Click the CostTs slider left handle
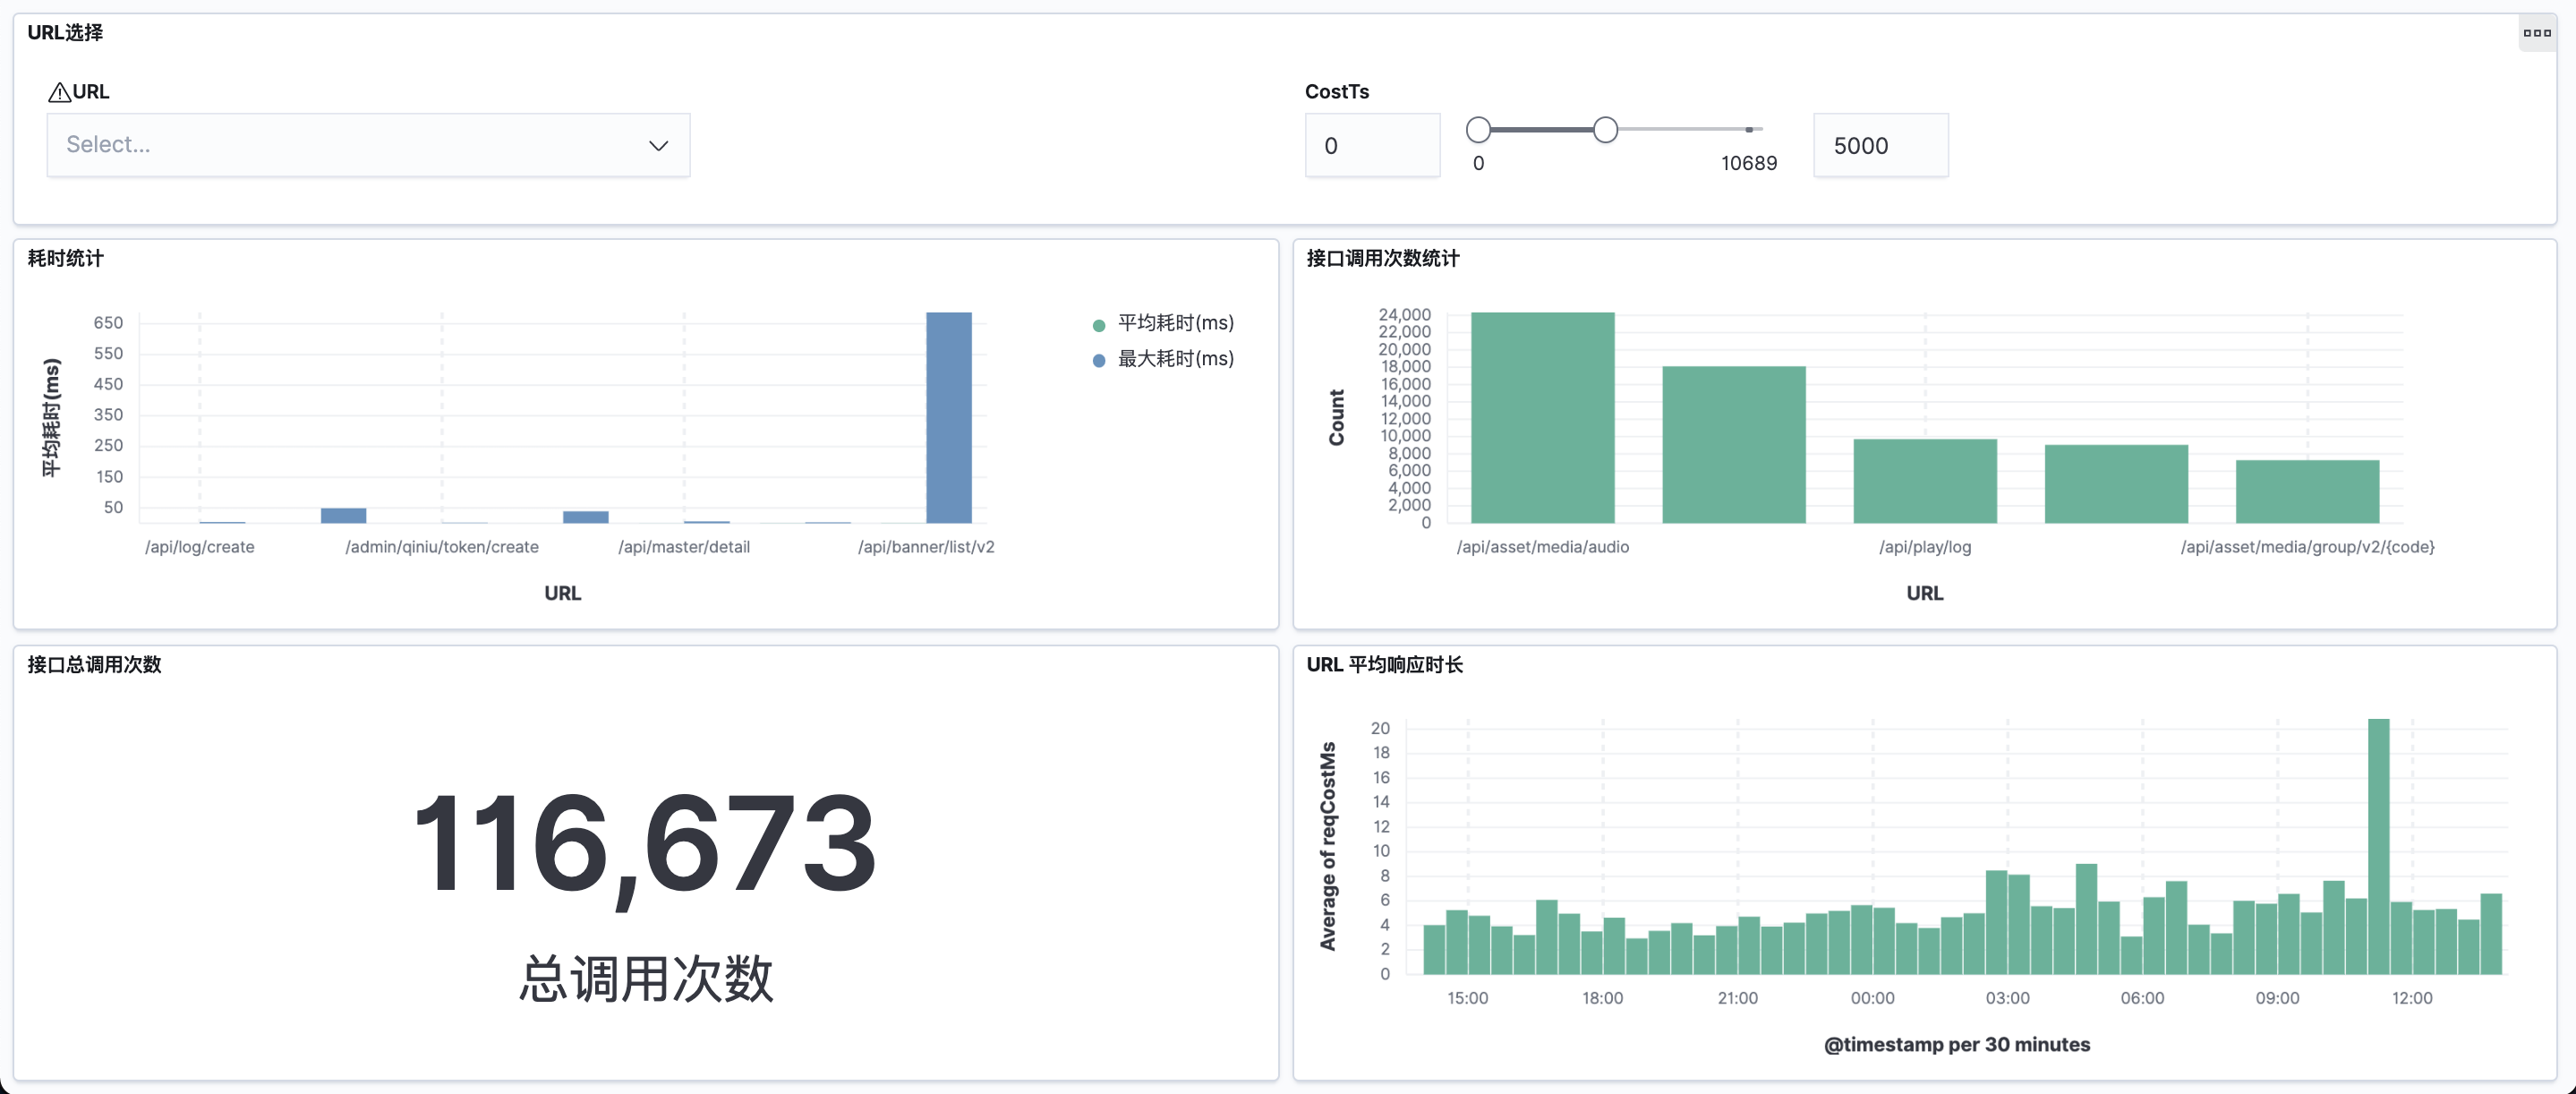The image size is (2576, 1094). coord(1478,130)
